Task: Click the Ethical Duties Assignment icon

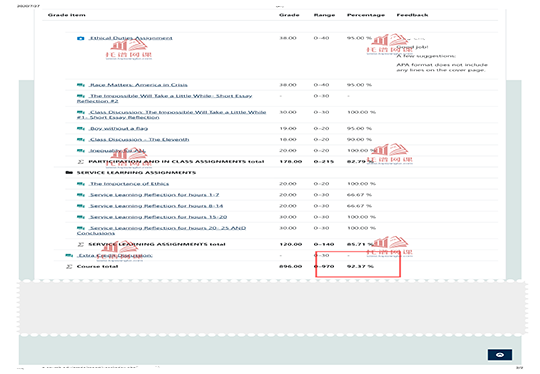Action: coord(80,38)
